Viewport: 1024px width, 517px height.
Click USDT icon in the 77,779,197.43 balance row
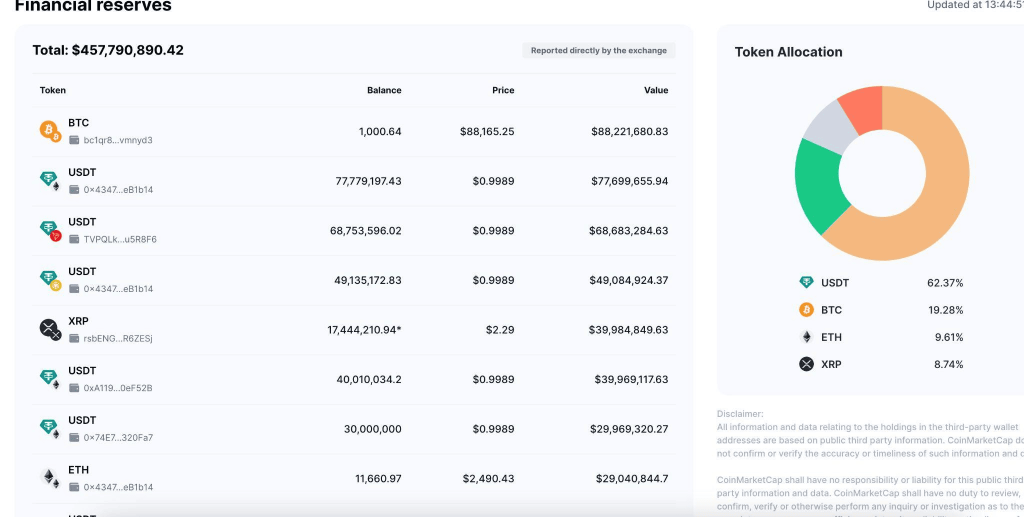point(50,180)
